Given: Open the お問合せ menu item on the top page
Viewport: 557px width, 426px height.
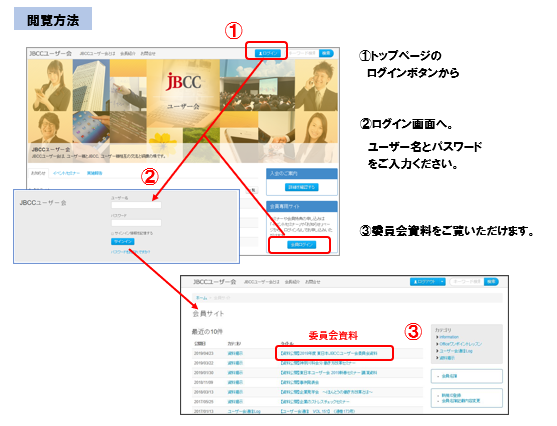Looking at the screenshot, I should [148, 54].
